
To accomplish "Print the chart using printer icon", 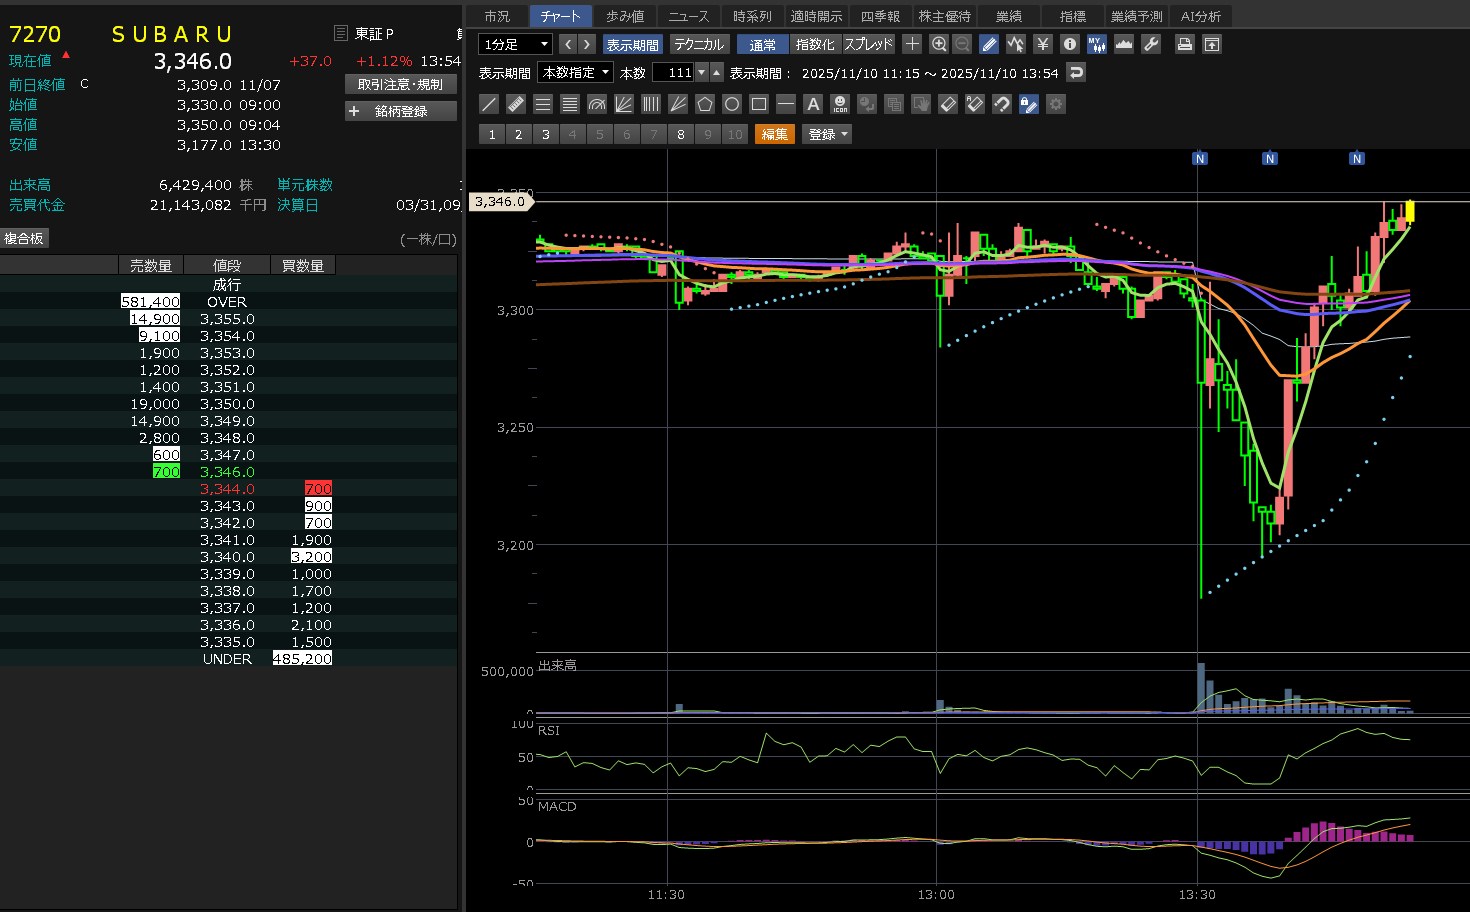I will click(x=1184, y=44).
